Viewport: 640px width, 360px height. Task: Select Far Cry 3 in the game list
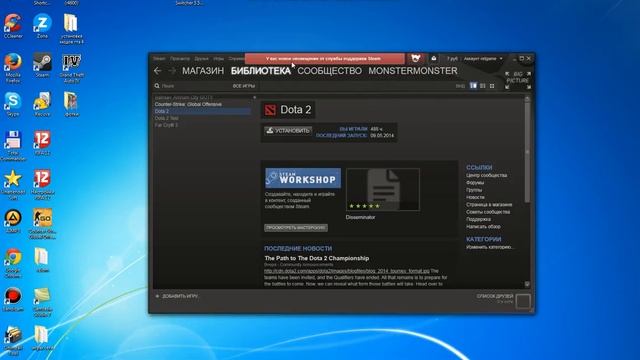click(x=166, y=125)
